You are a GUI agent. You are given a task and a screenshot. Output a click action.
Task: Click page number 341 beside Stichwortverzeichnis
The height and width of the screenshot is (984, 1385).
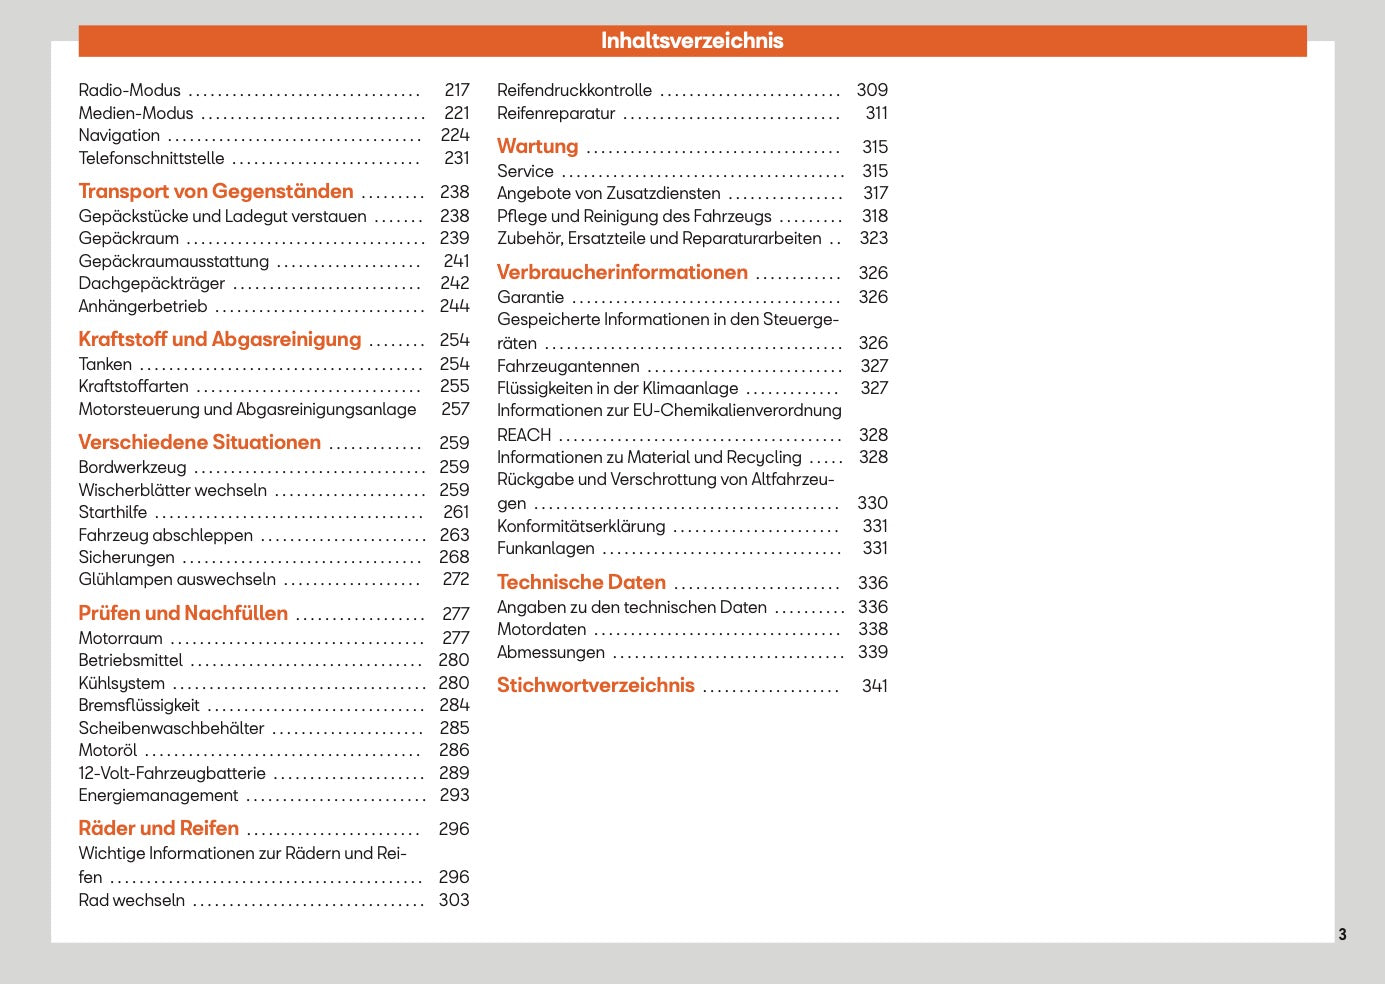pos(874,687)
